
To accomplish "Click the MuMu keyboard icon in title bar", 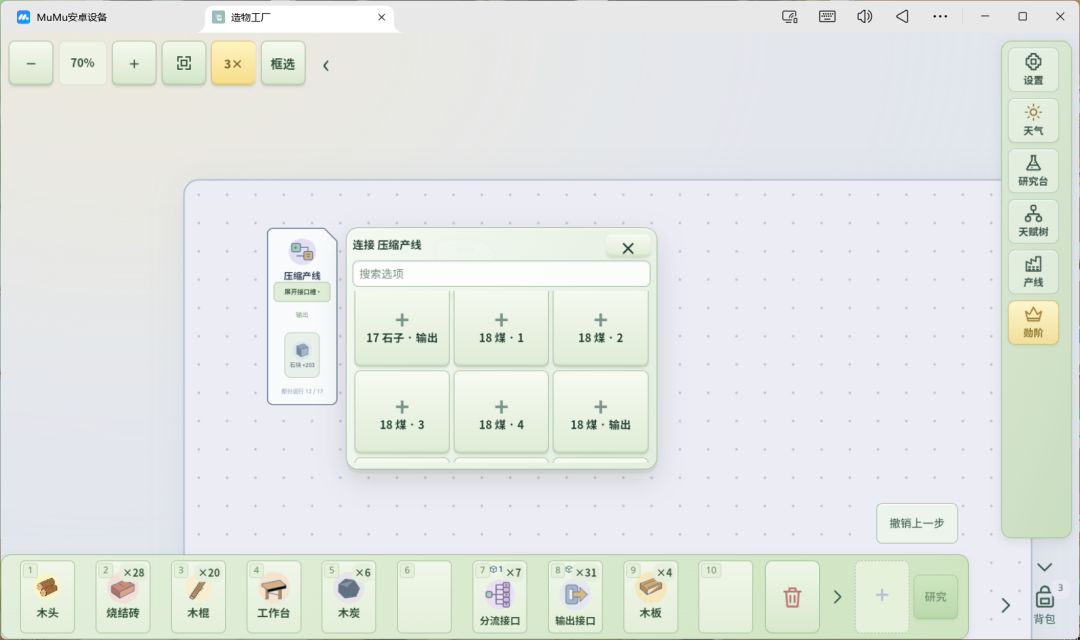I will pyautogui.click(x=827, y=17).
